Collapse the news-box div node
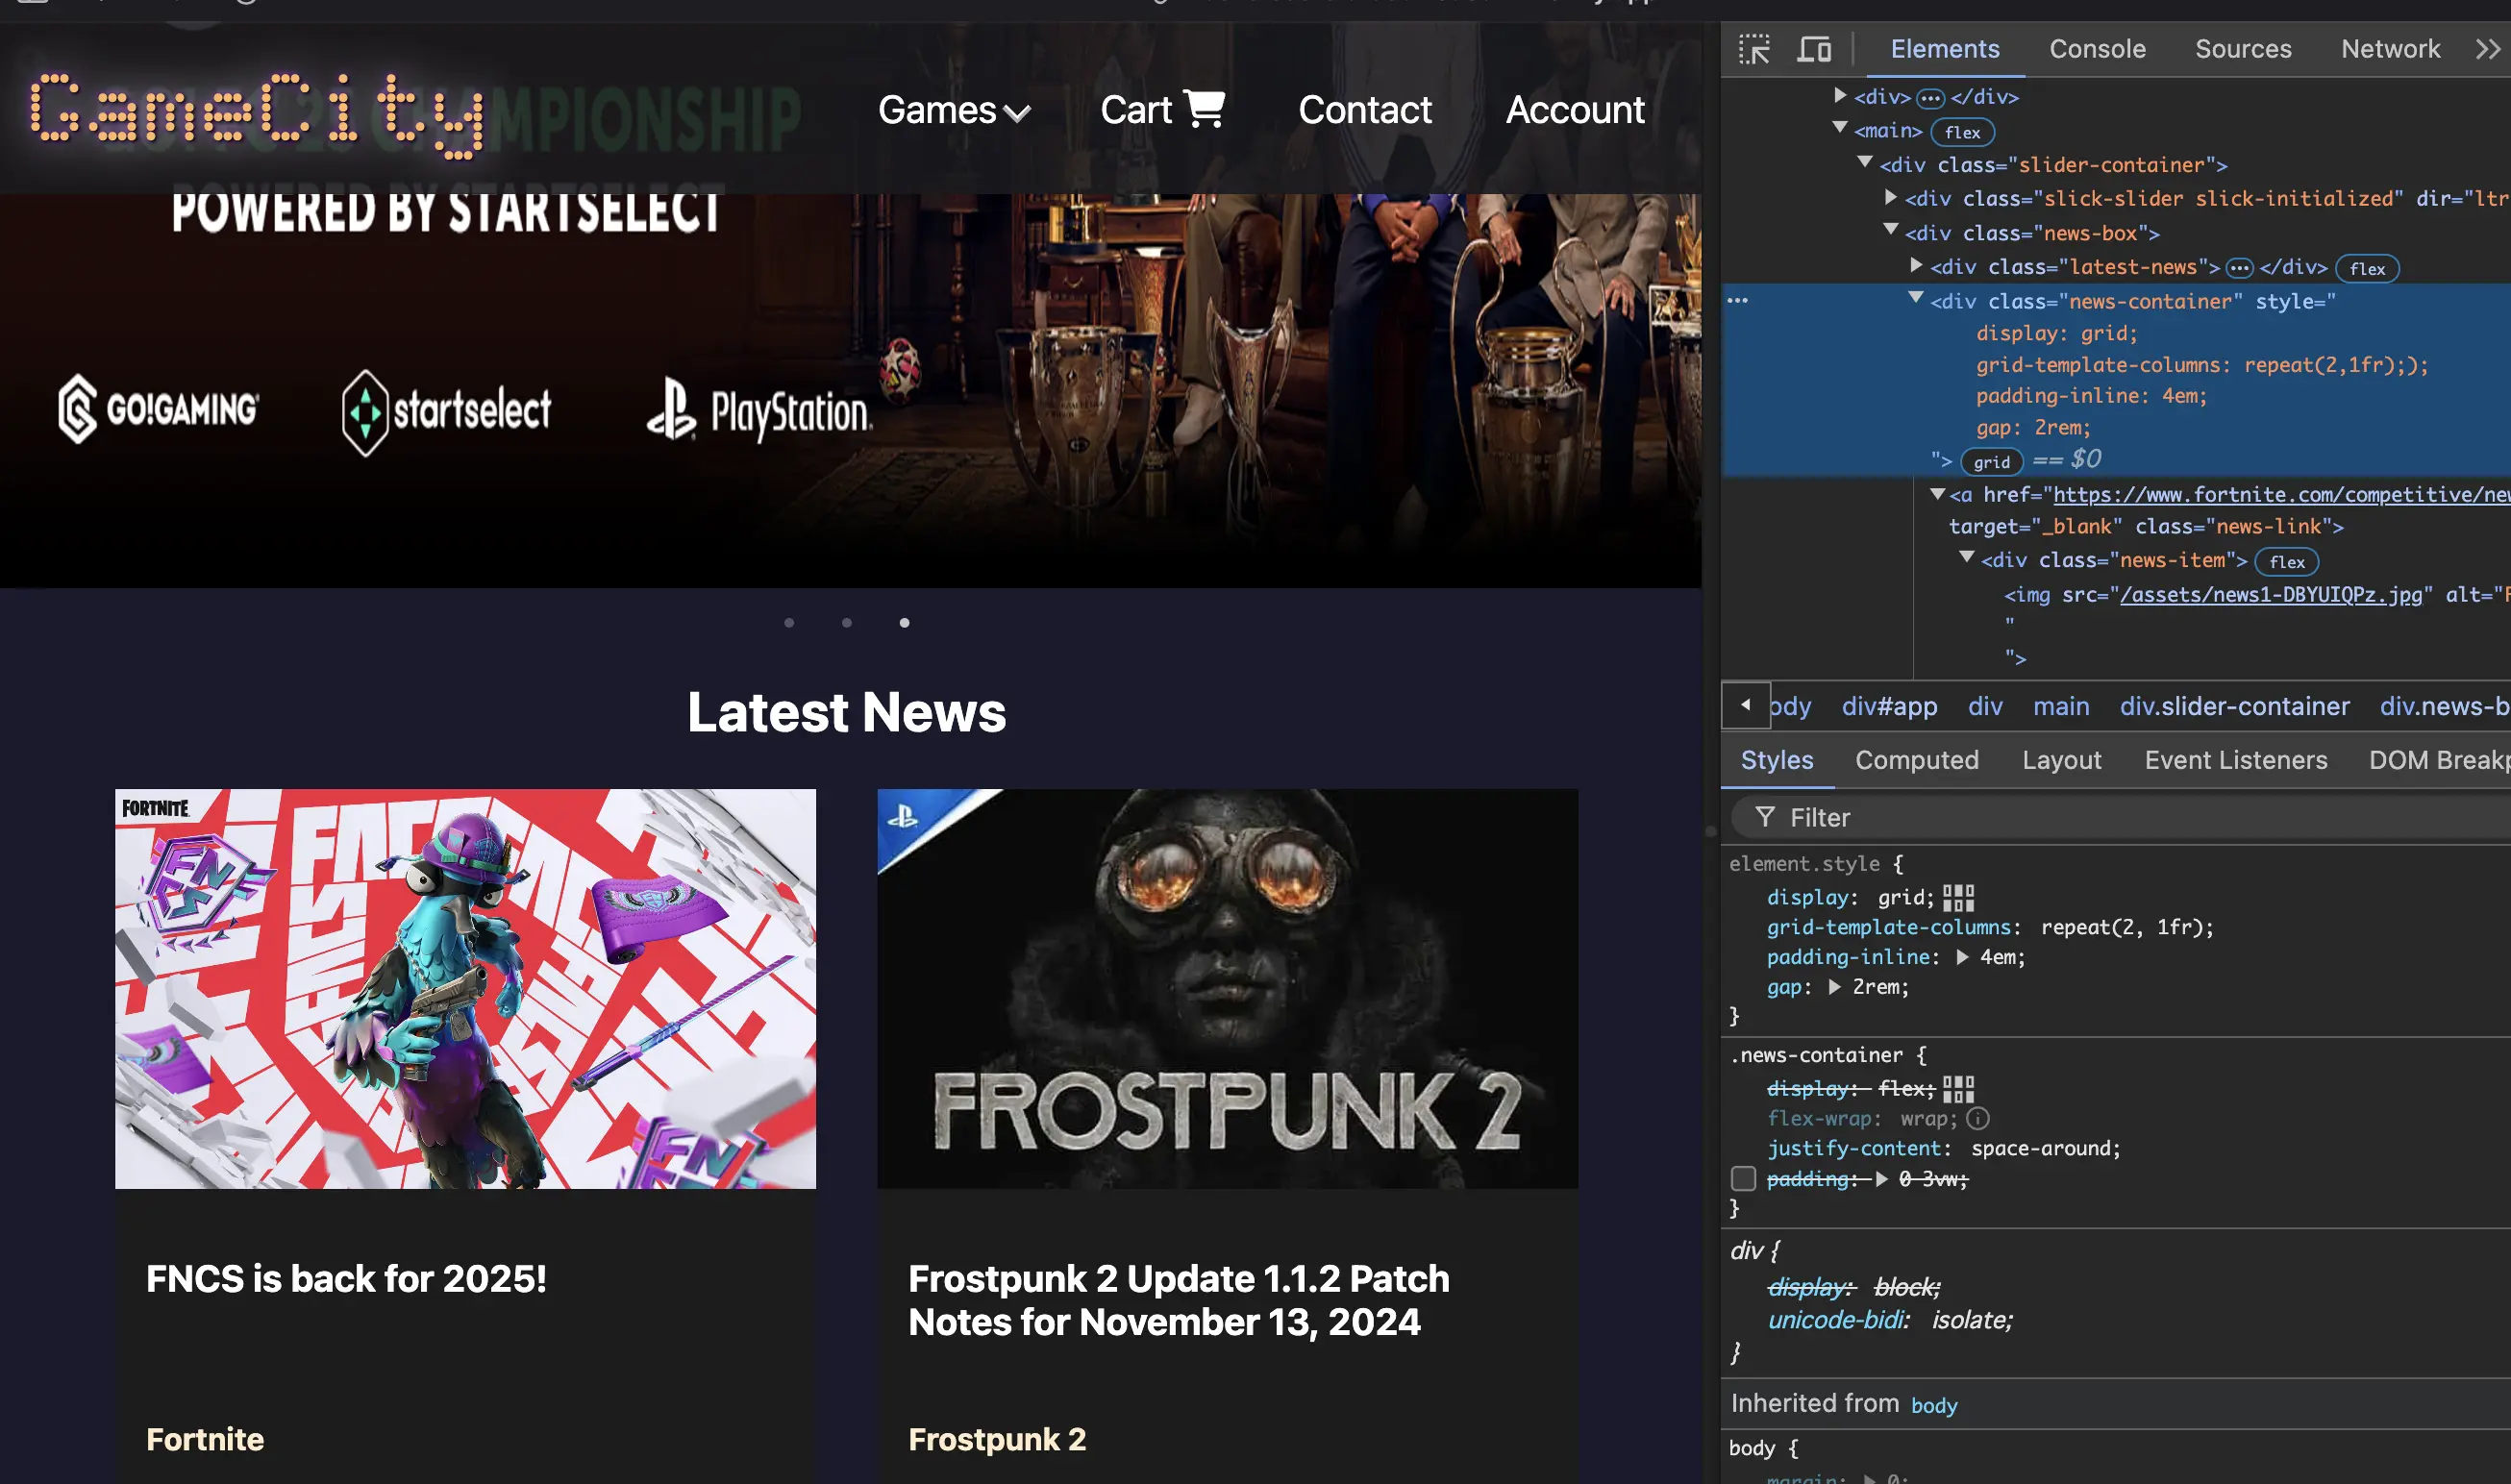 click(1890, 230)
